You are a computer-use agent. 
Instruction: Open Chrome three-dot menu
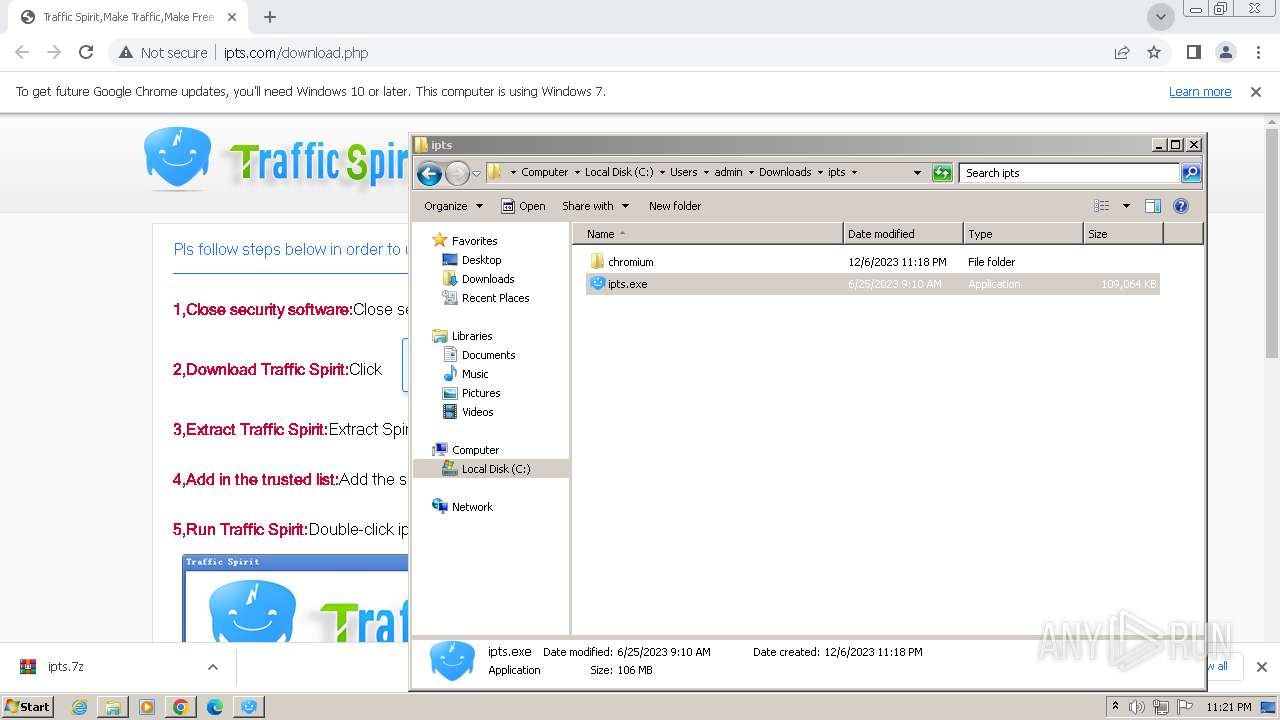click(x=1258, y=53)
